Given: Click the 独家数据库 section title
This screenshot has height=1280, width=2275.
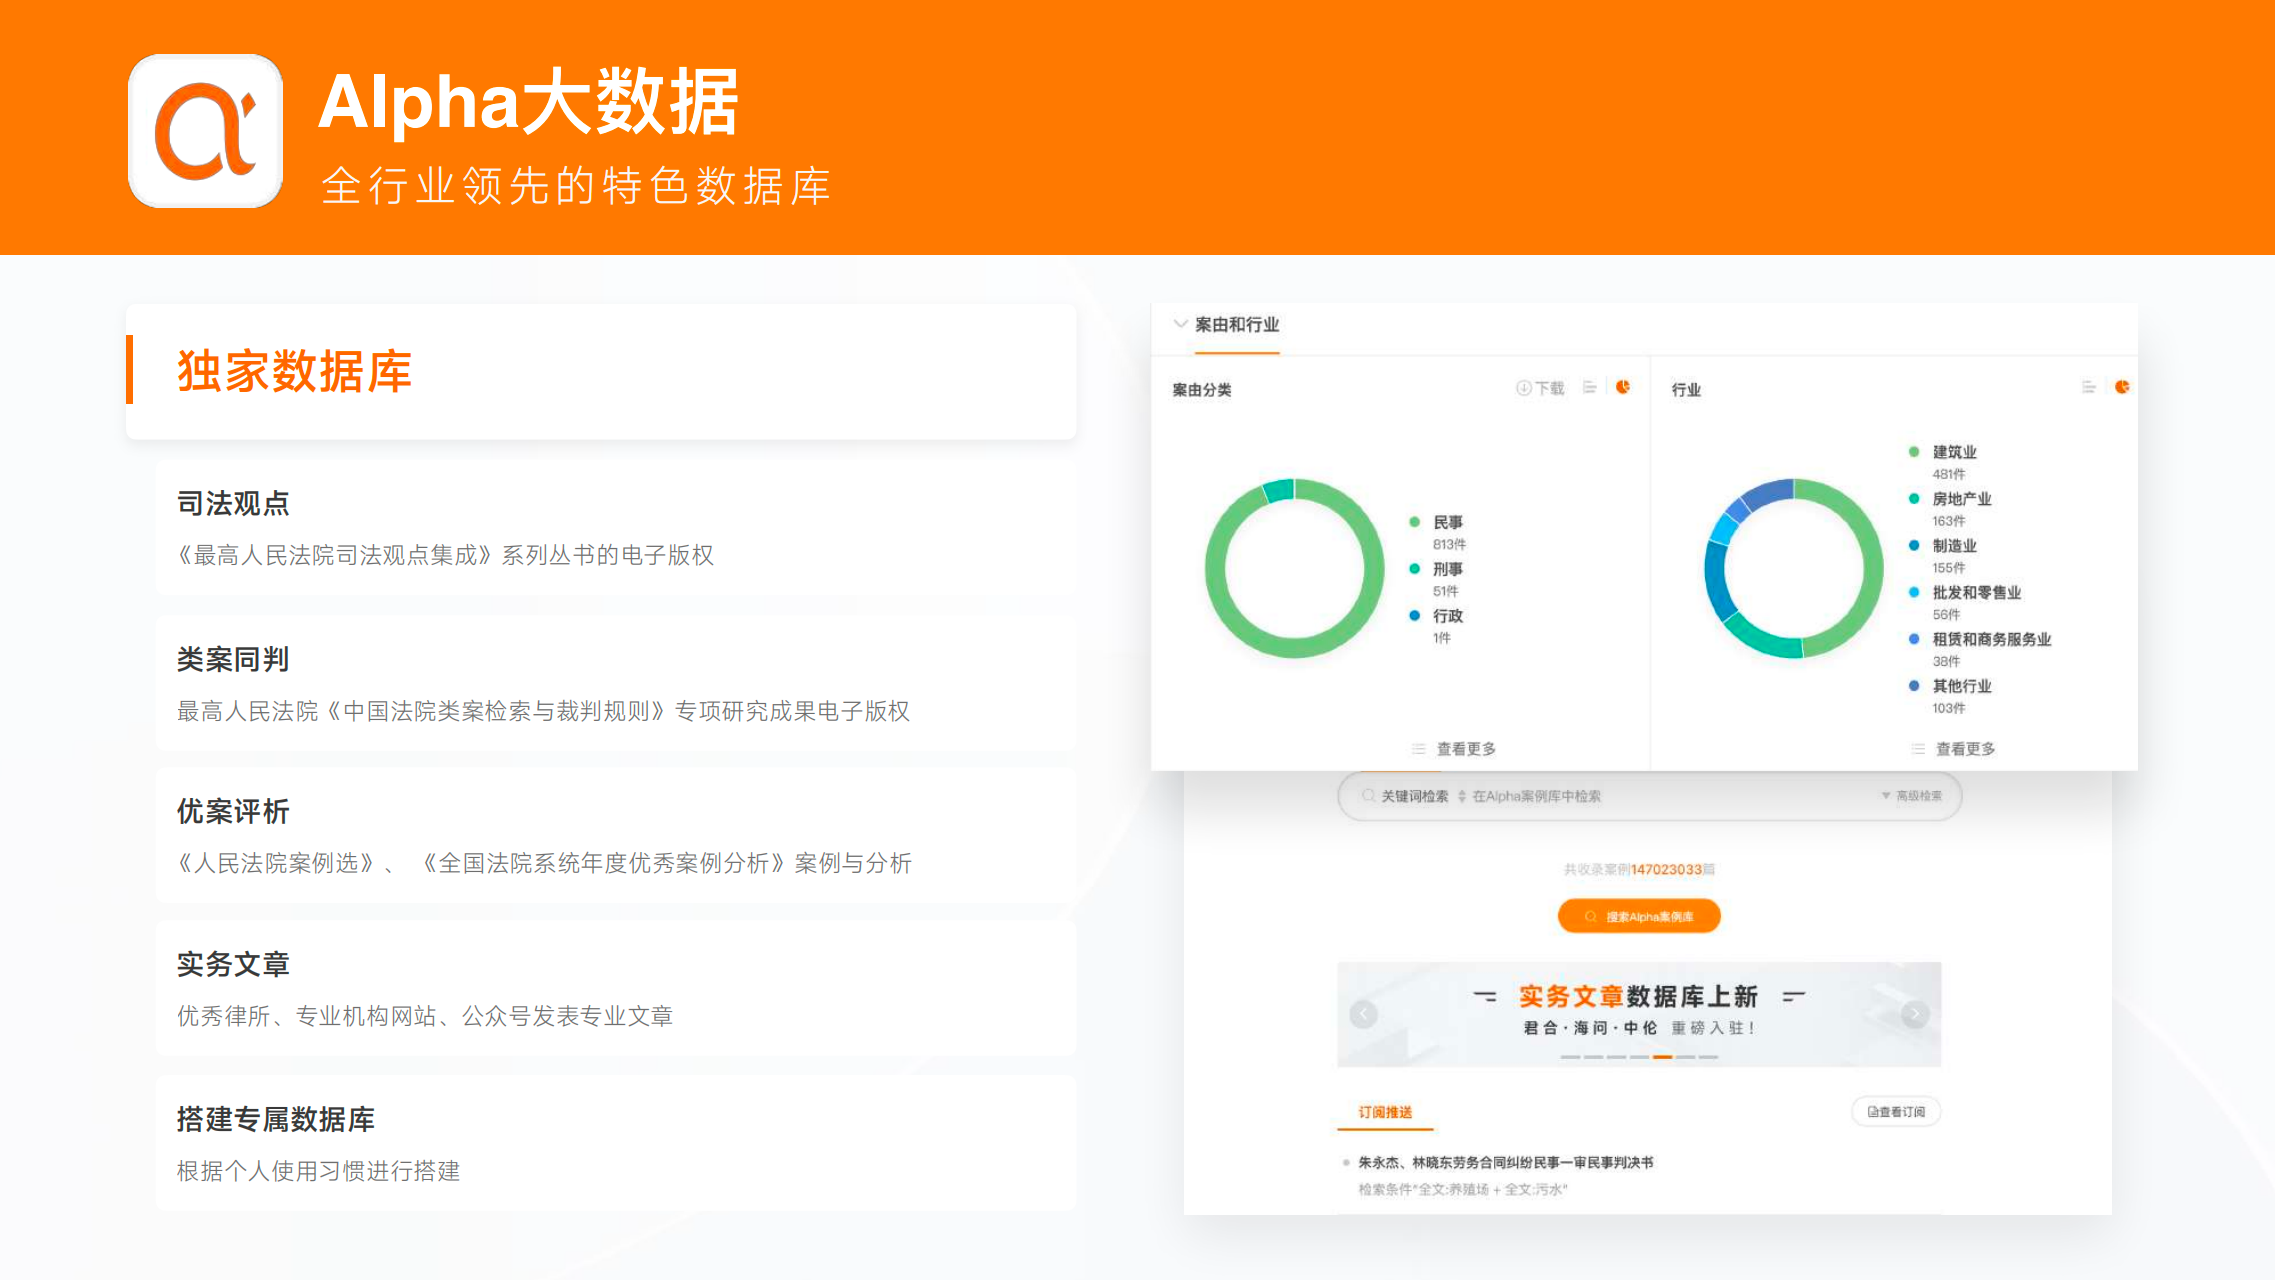Looking at the screenshot, I should click(294, 371).
